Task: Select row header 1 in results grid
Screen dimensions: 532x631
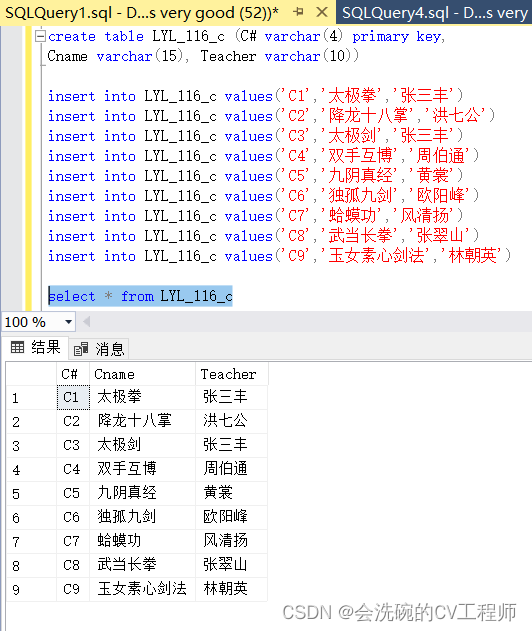Action: coord(31,398)
